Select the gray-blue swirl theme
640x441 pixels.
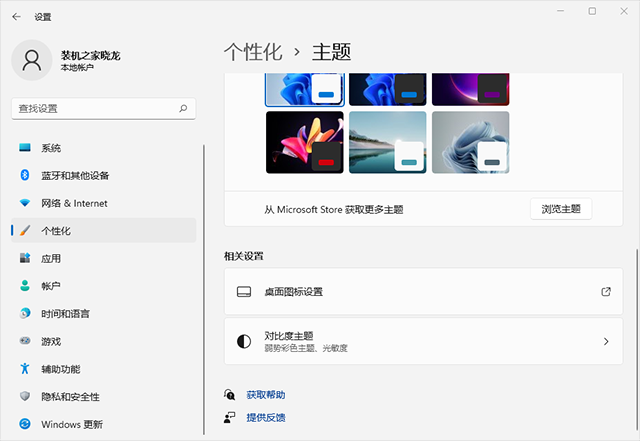(x=470, y=142)
